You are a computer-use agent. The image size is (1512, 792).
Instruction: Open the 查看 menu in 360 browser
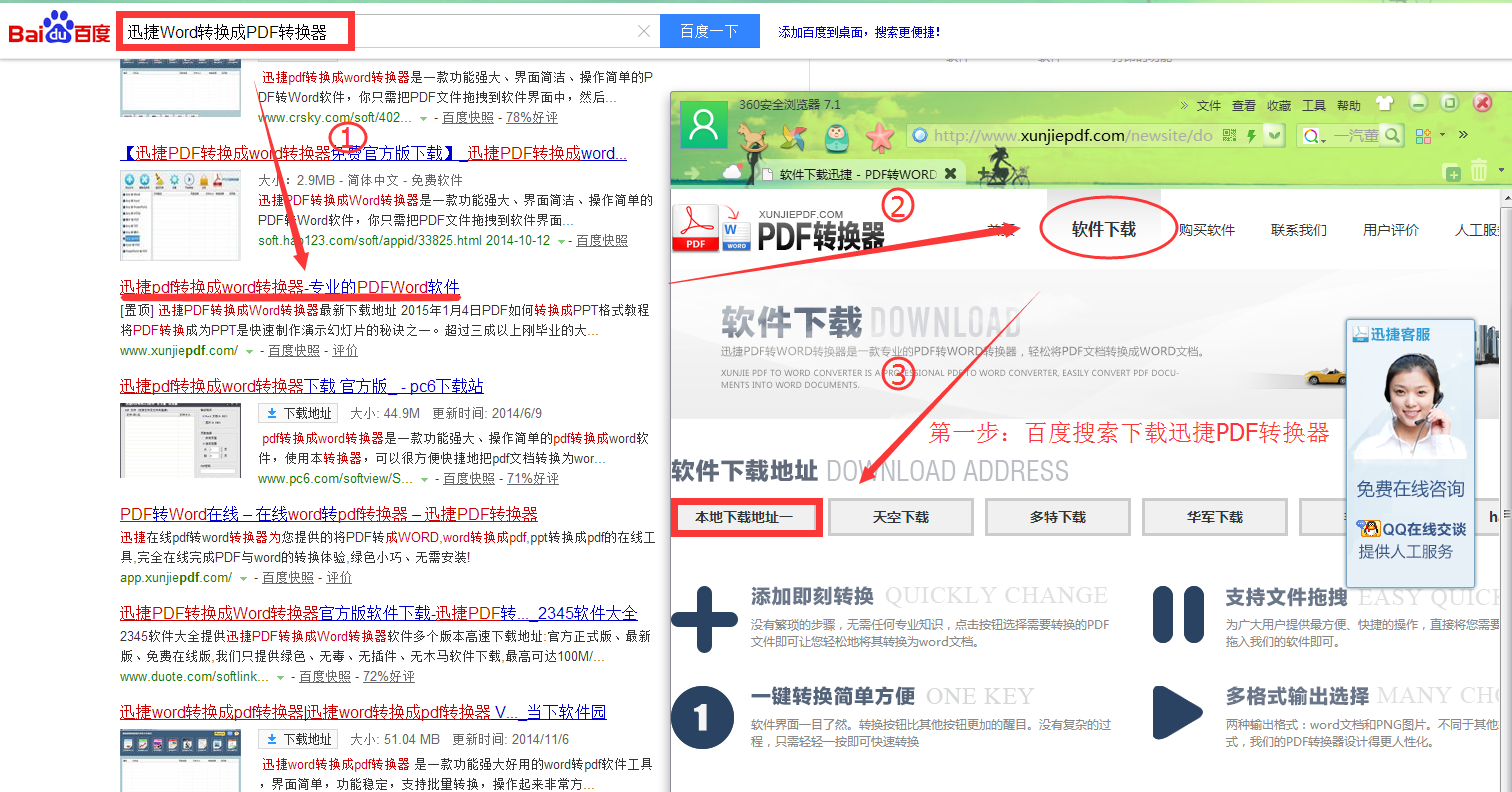pyautogui.click(x=1244, y=105)
